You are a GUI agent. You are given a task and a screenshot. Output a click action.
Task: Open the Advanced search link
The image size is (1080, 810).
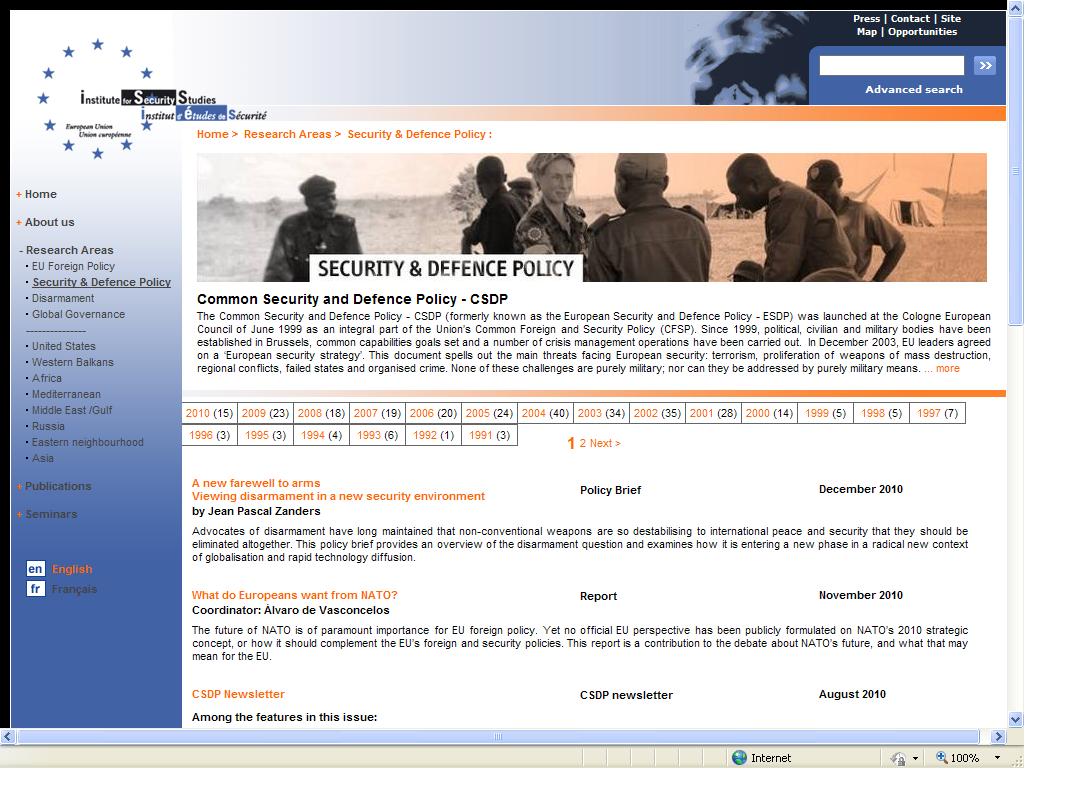coord(913,90)
